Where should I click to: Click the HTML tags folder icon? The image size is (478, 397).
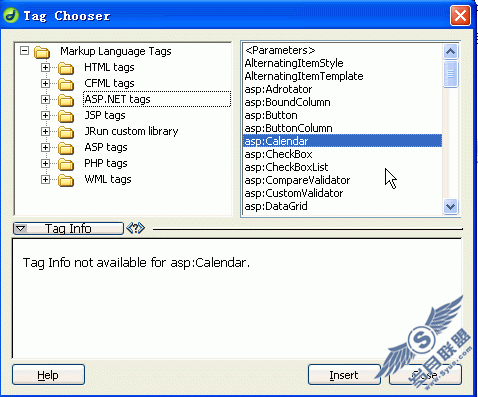point(66,68)
